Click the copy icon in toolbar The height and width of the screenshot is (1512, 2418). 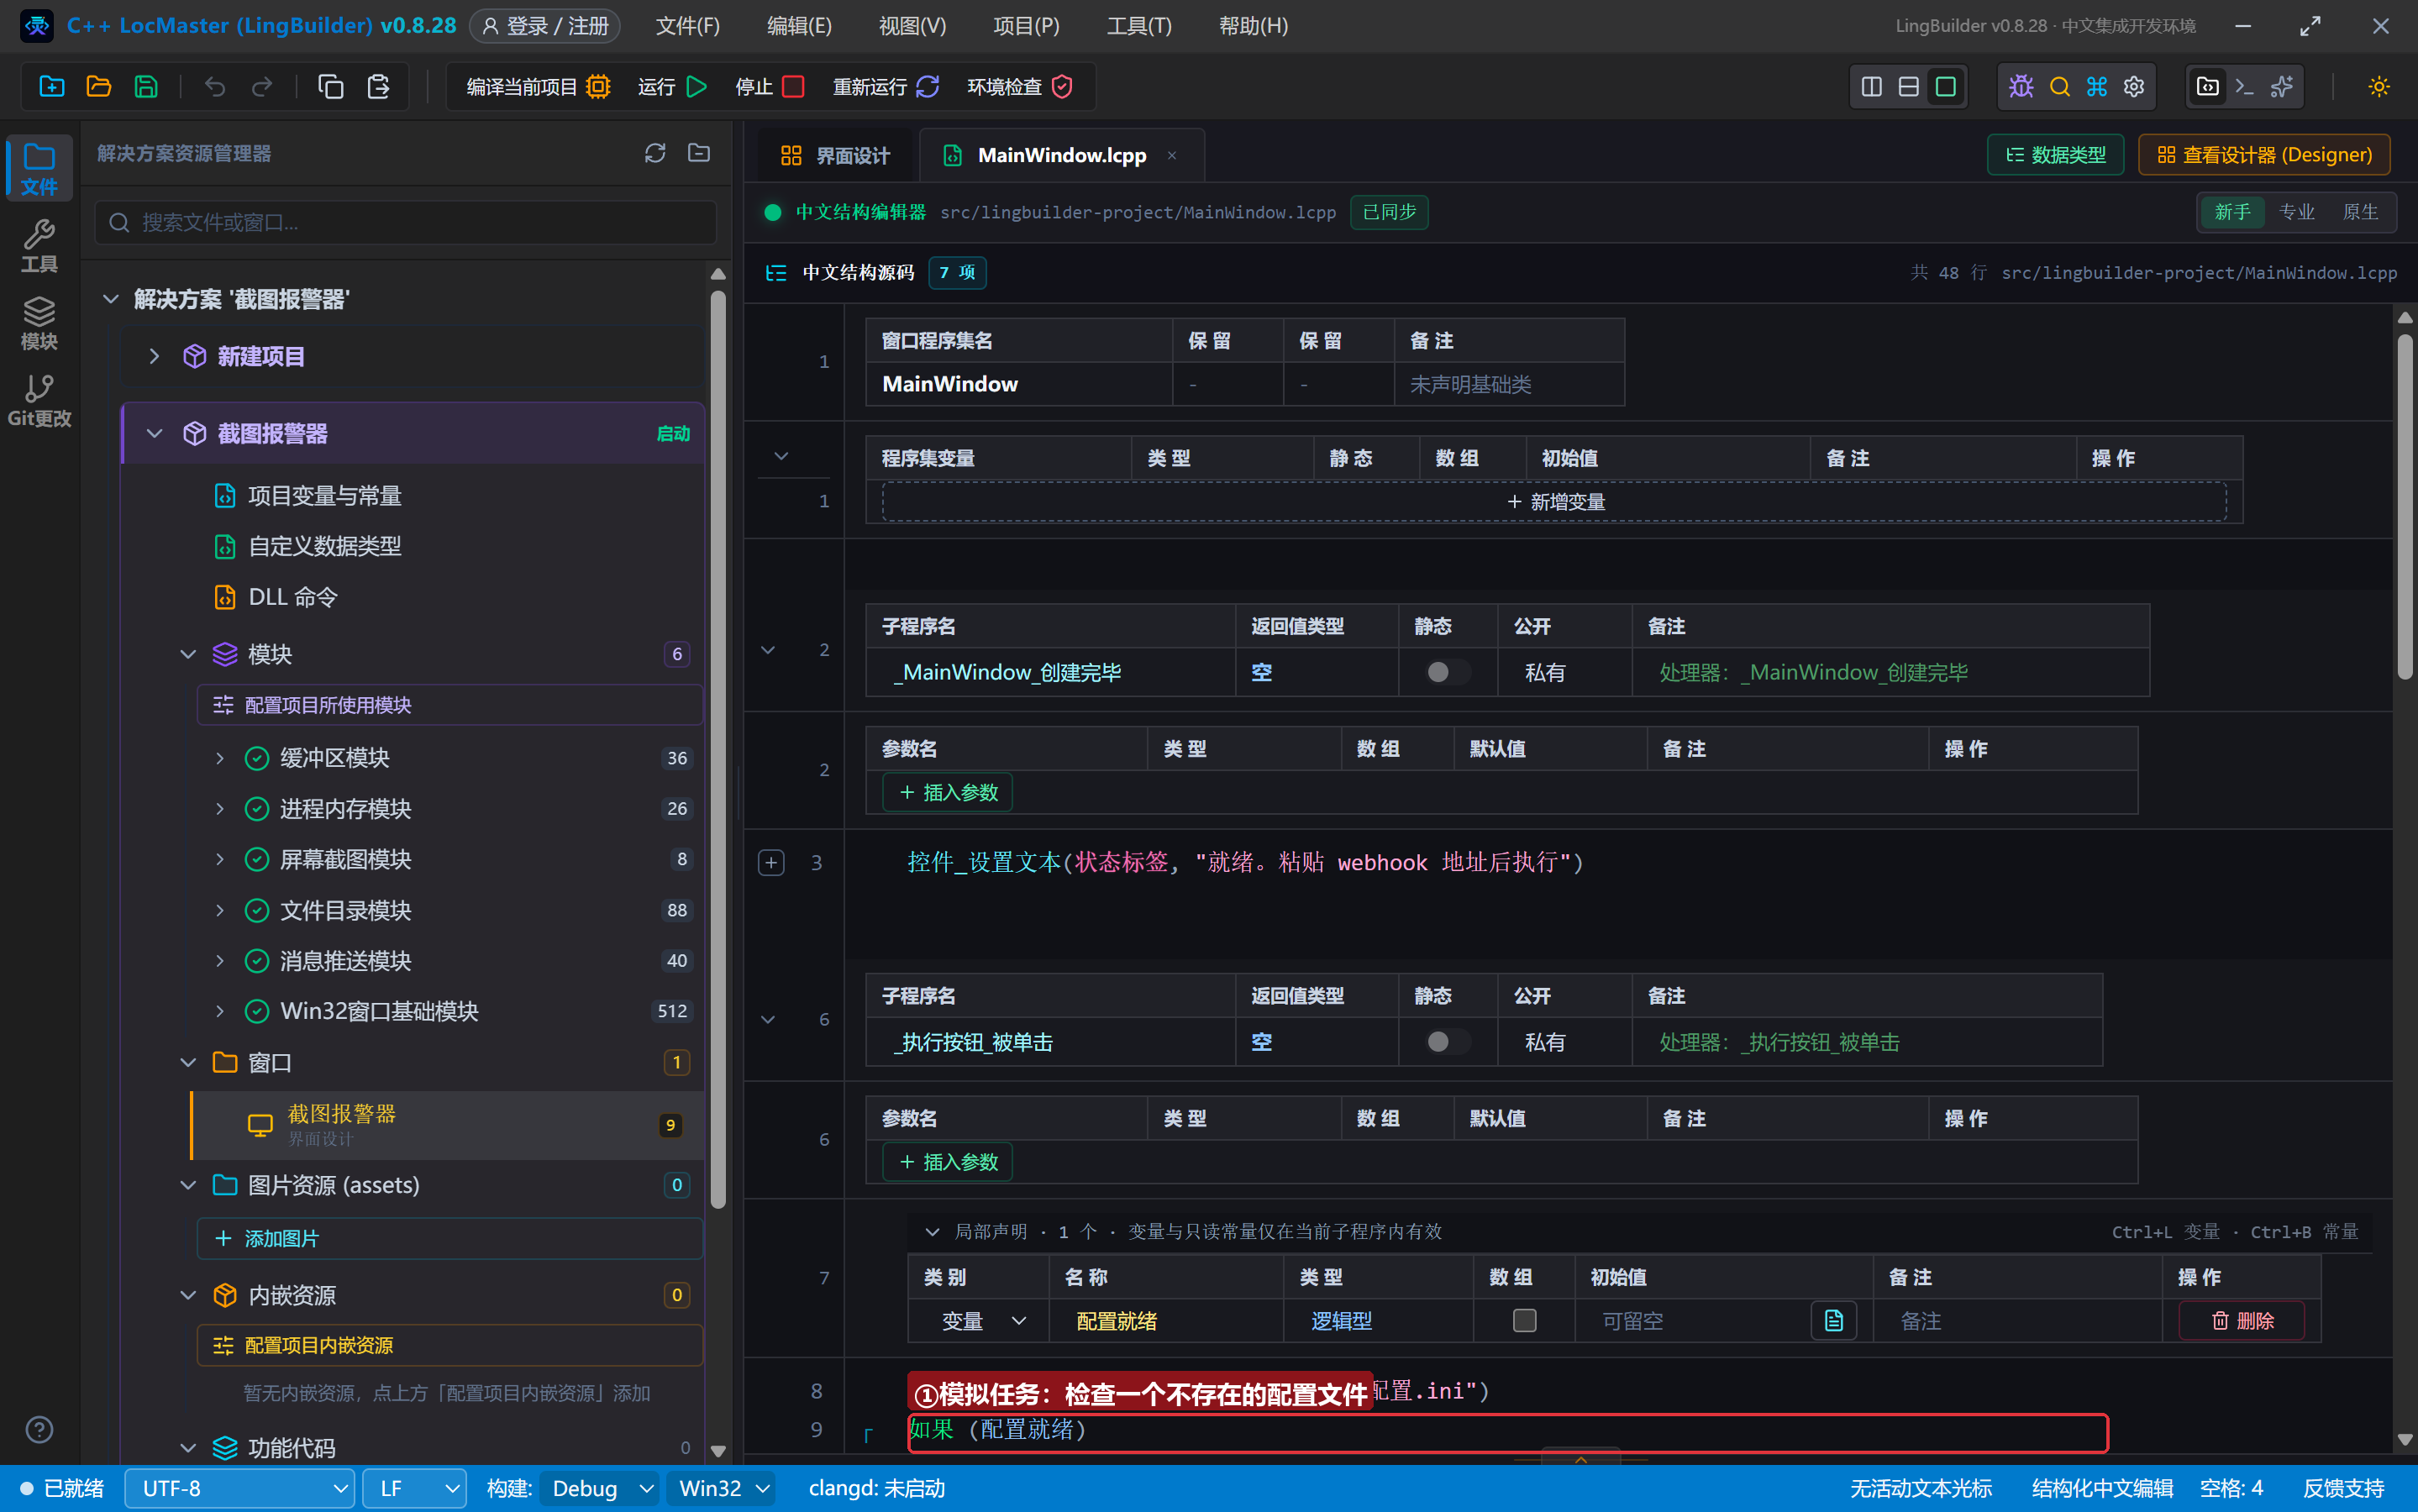point(331,87)
